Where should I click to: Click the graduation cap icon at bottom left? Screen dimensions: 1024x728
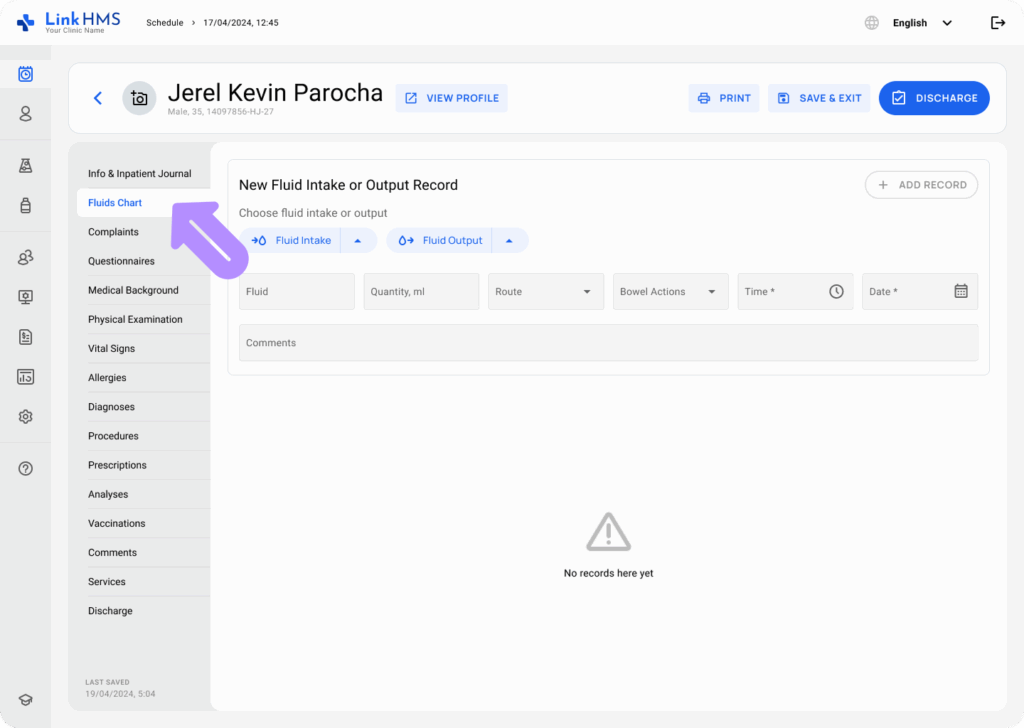(26, 700)
